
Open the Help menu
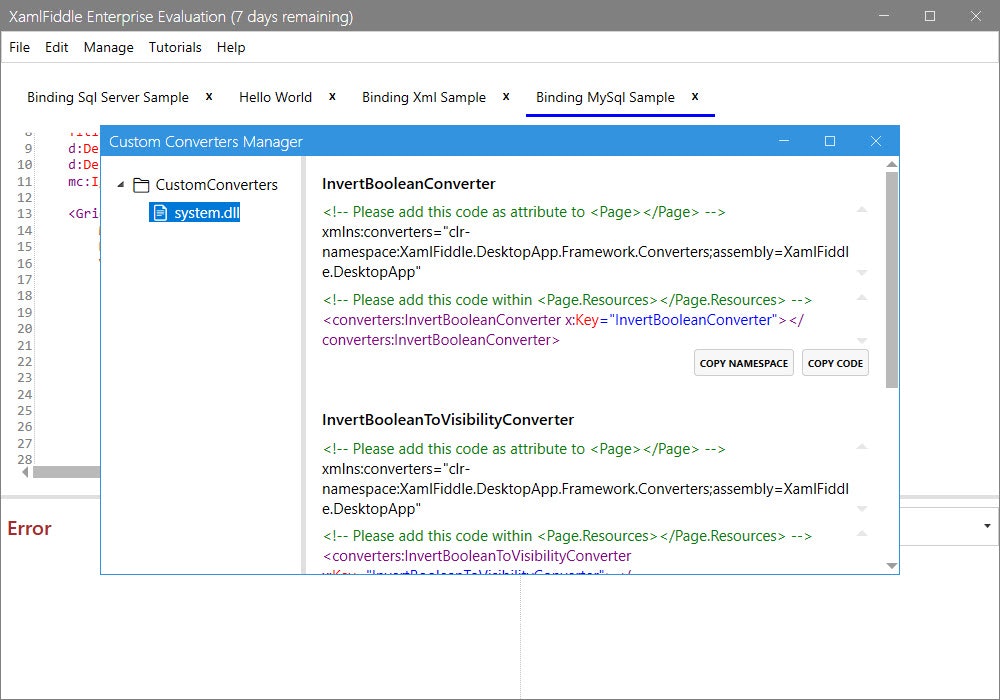coord(231,47)
